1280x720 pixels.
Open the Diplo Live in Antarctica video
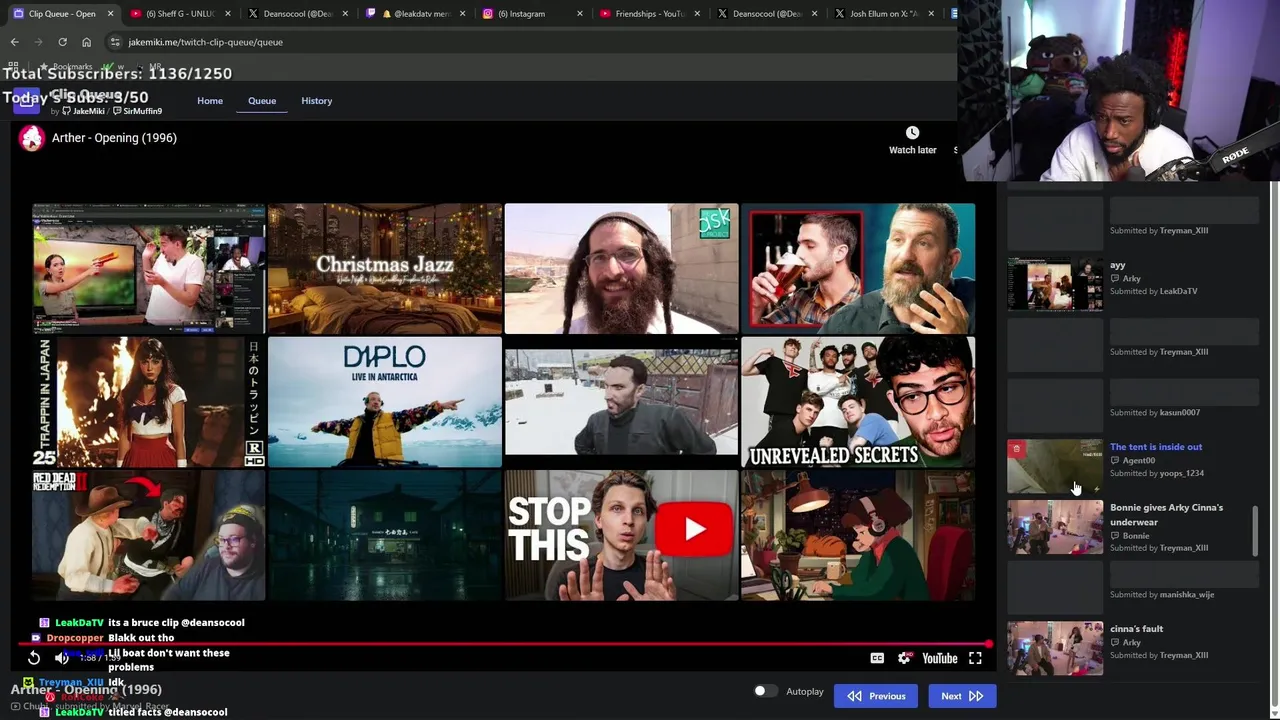pos(385,402)
